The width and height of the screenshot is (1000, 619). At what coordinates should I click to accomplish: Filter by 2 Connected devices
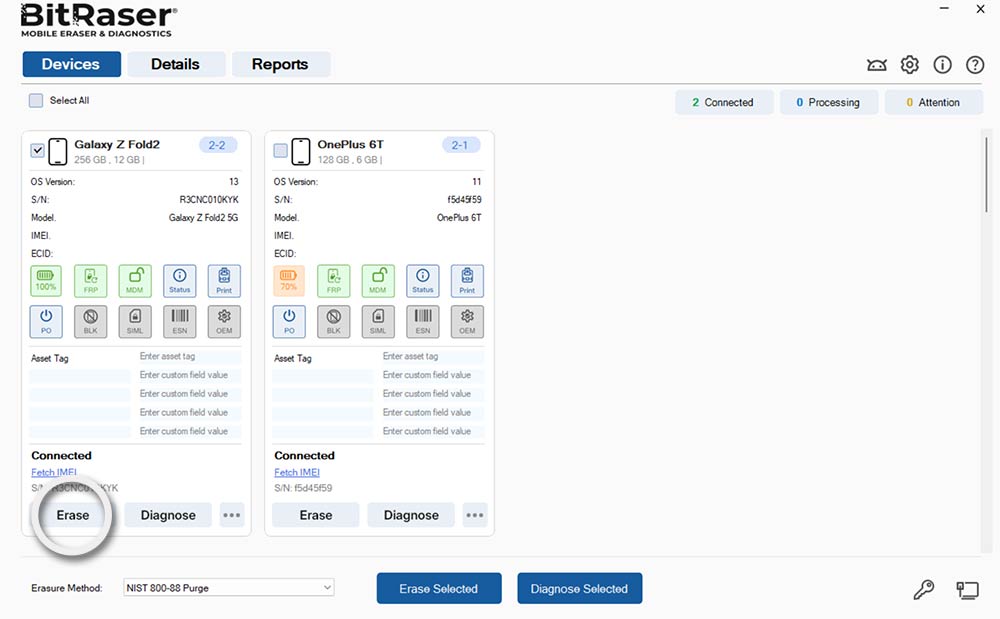pyautogui.click(x=724, y=103)
